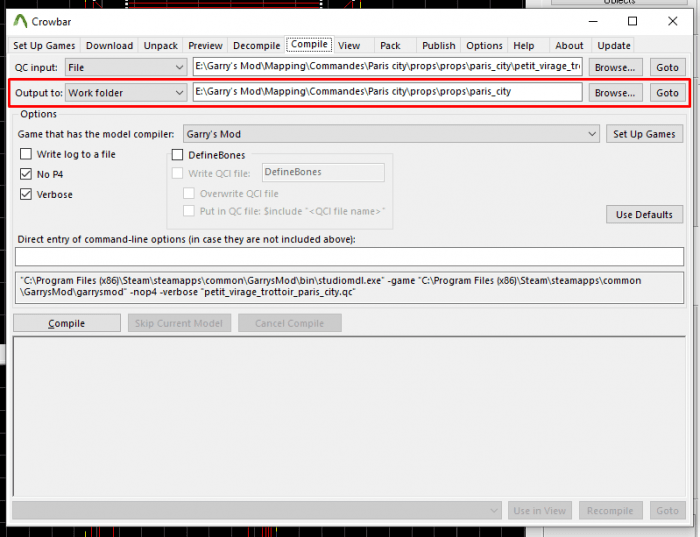Disable the Verbose checkbox

26,194
